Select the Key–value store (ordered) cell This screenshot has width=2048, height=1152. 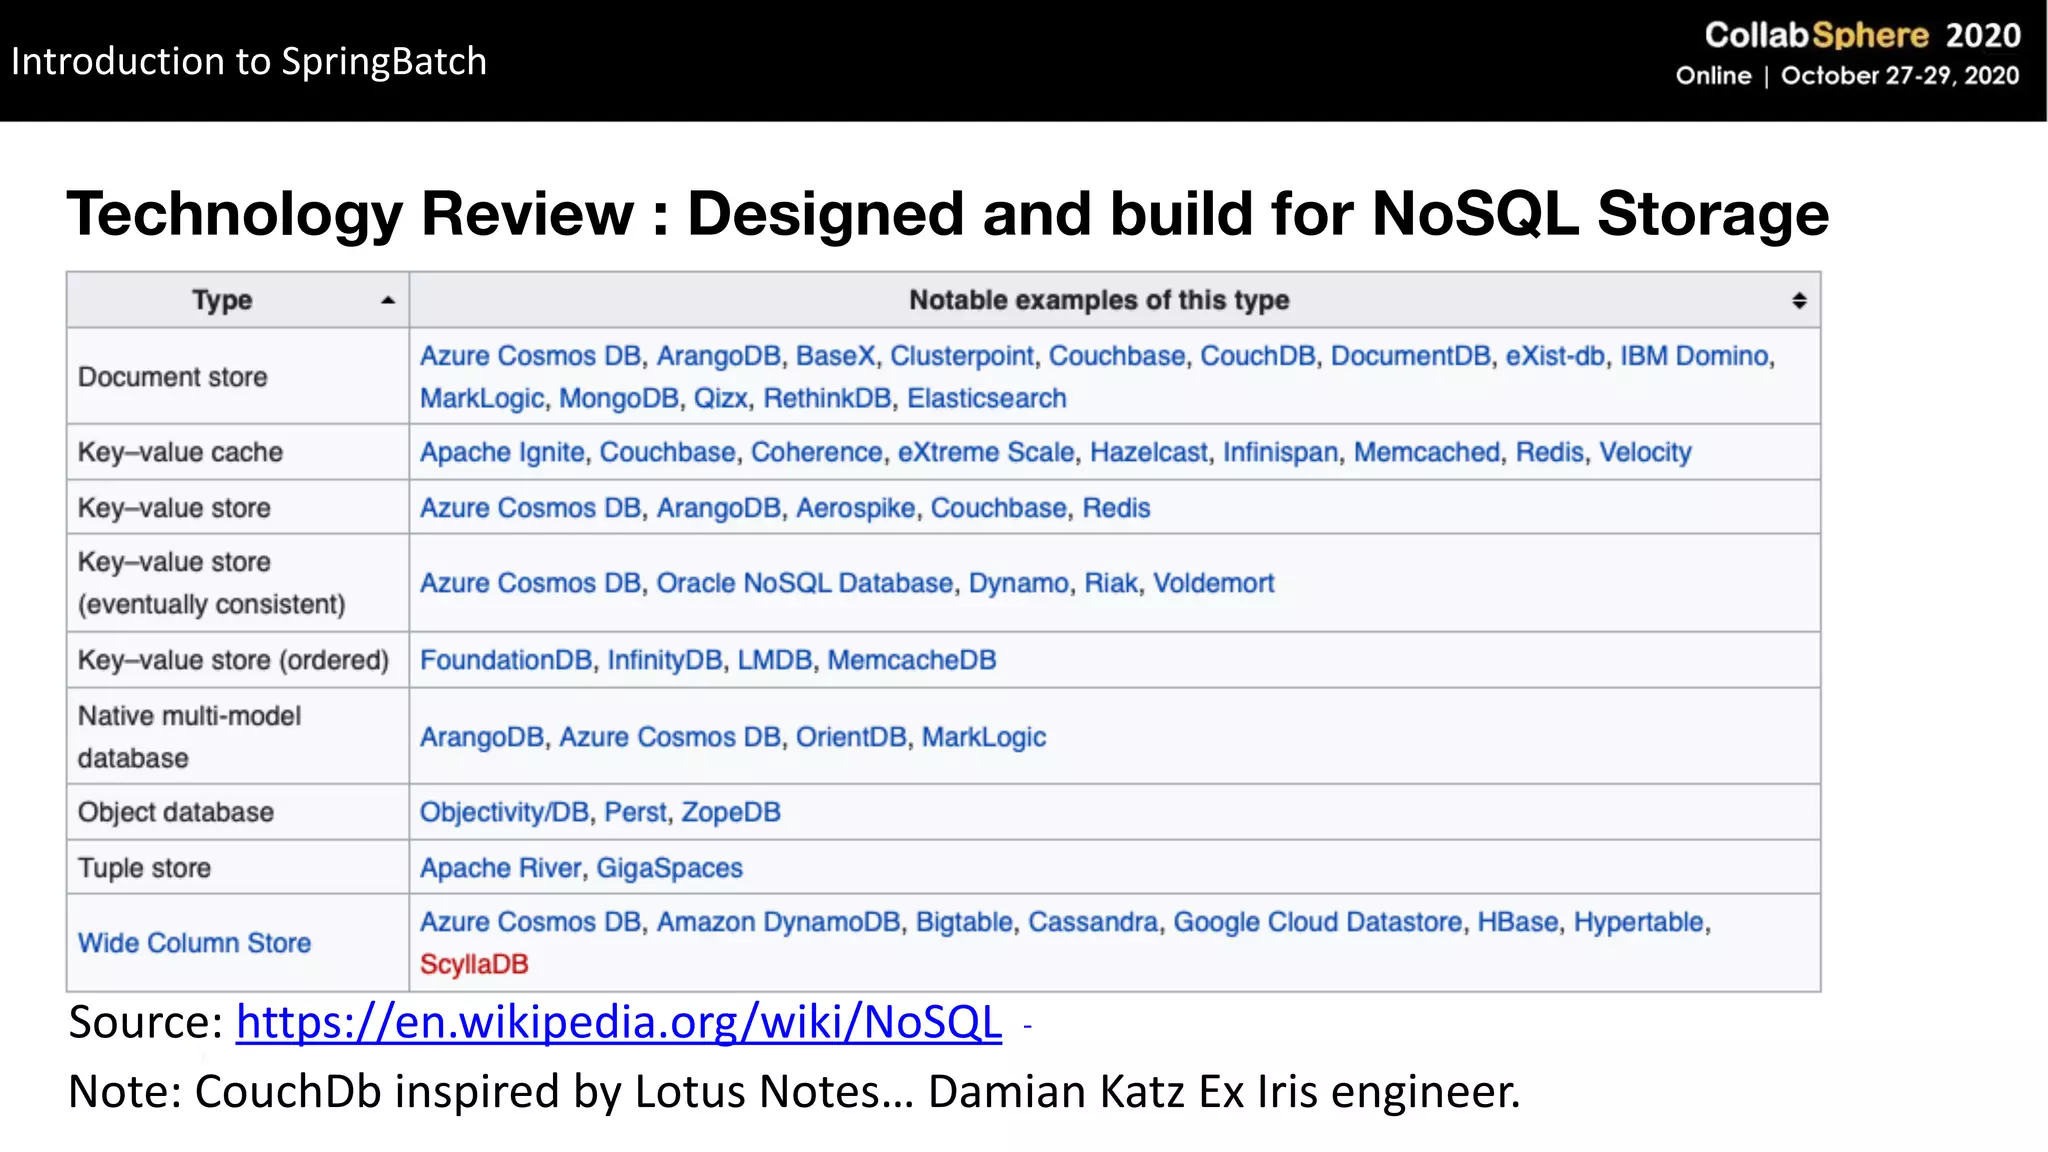click(x=238, y=660)
